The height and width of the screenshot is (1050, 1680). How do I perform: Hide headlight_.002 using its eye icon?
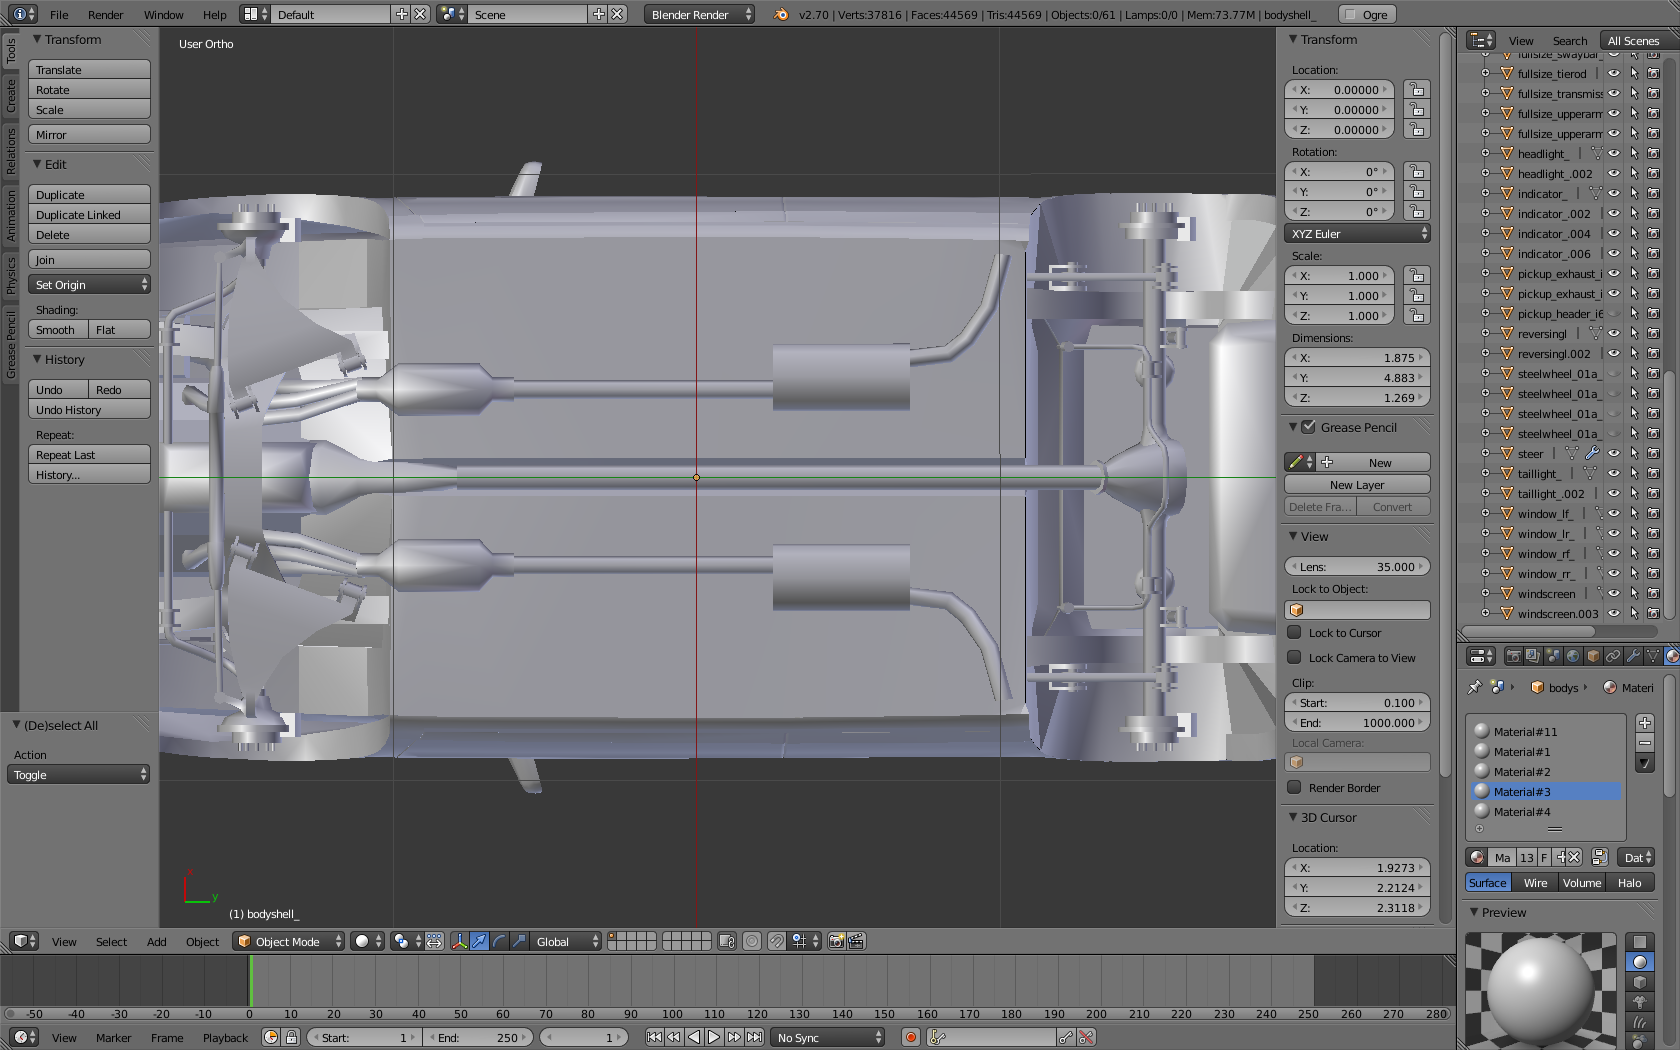[1613, 174]
